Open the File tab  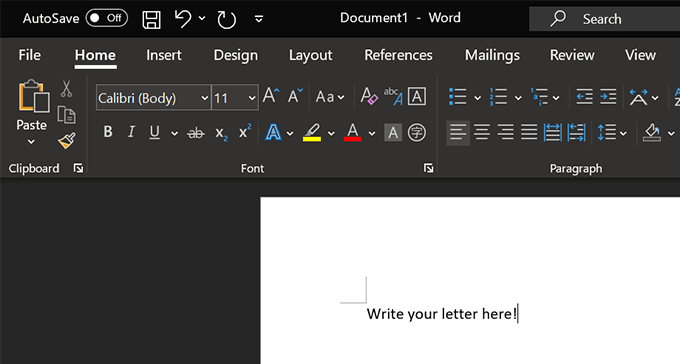(x=29, y=55)
